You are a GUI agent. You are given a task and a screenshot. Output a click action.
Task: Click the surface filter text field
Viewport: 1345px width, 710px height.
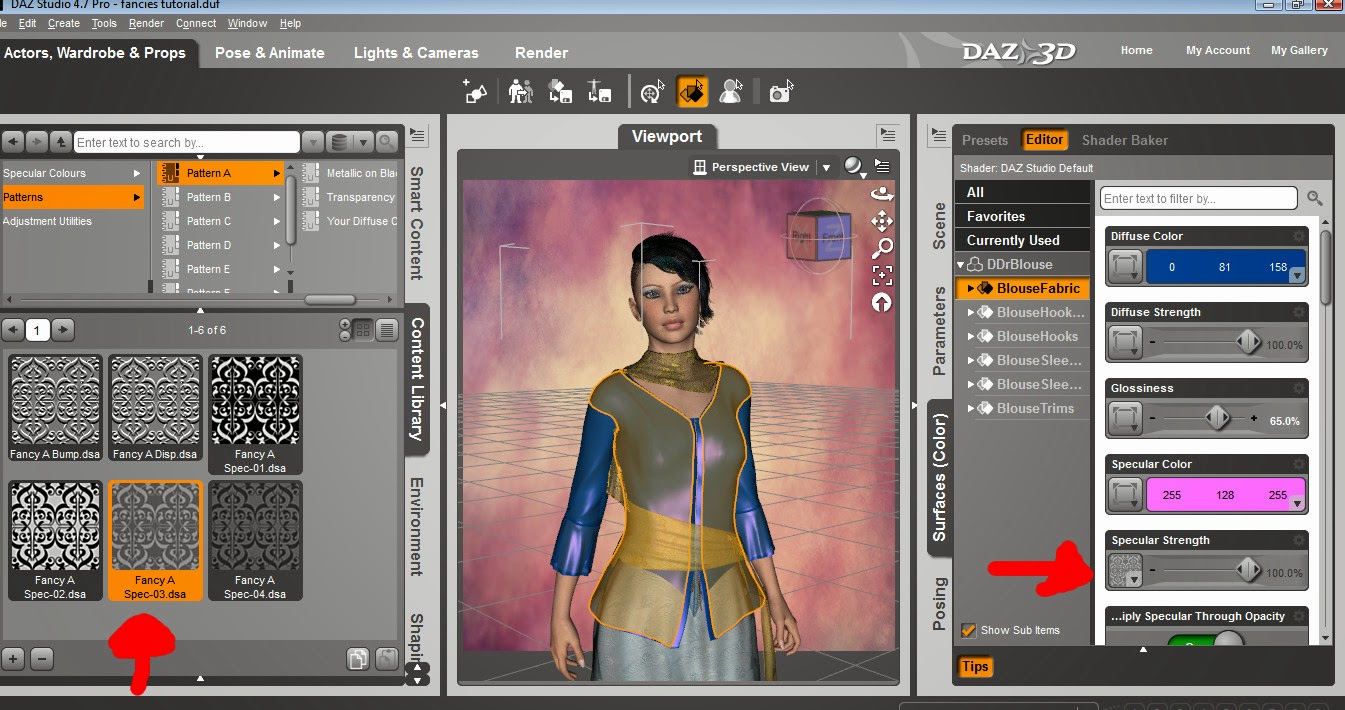click(1198, 198)
